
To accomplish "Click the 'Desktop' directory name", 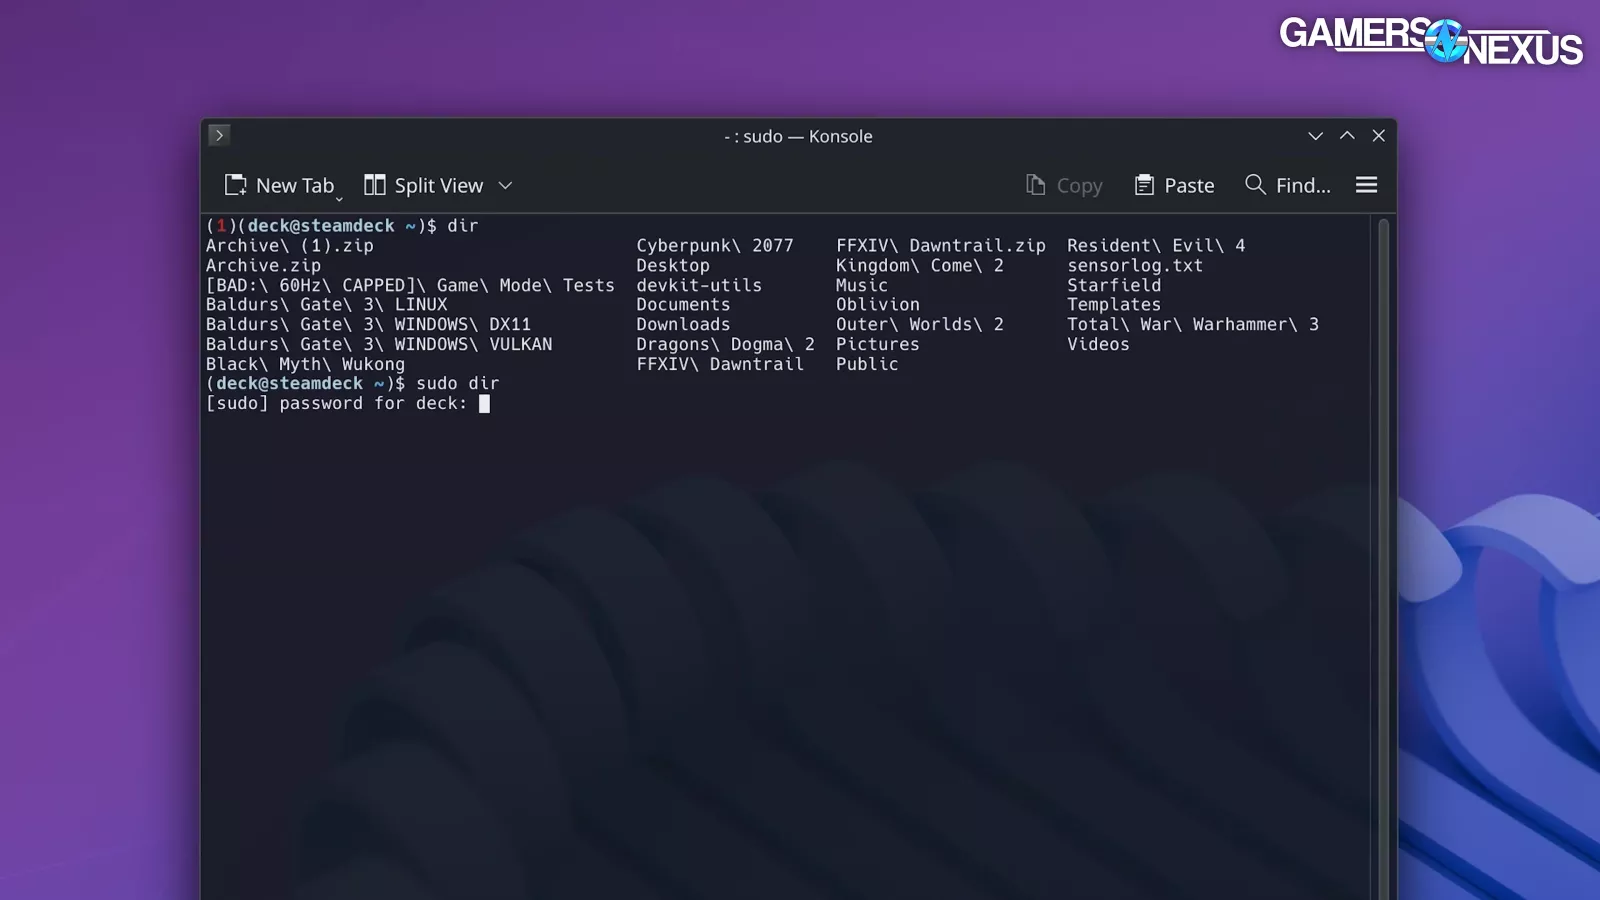I will tap(673, 266).
